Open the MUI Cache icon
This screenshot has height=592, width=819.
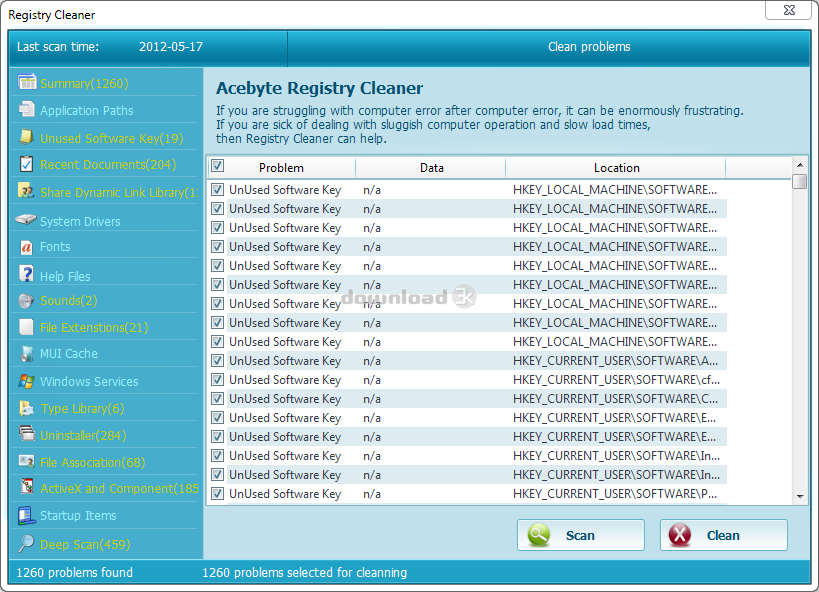26,353
